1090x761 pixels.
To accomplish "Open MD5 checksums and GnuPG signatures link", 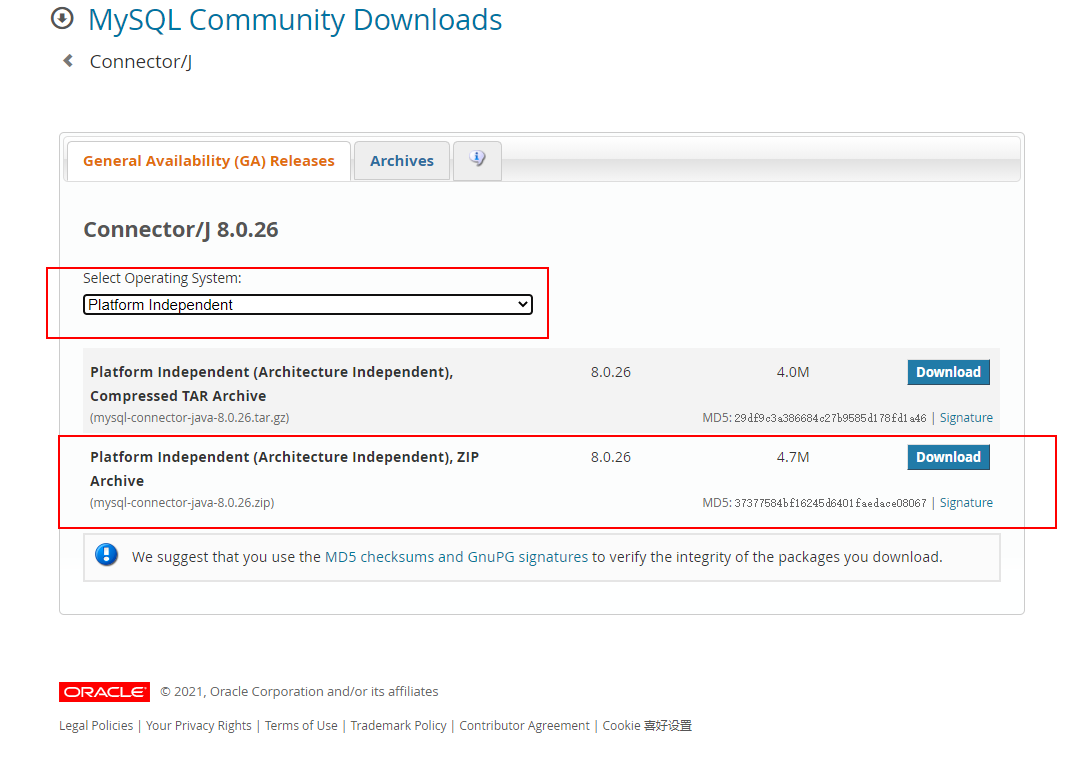I will click(456, 557).
